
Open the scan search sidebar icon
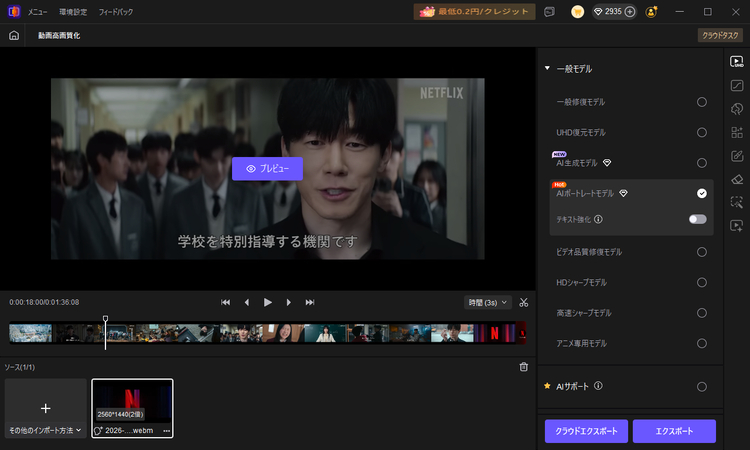[x=737, y=202]
